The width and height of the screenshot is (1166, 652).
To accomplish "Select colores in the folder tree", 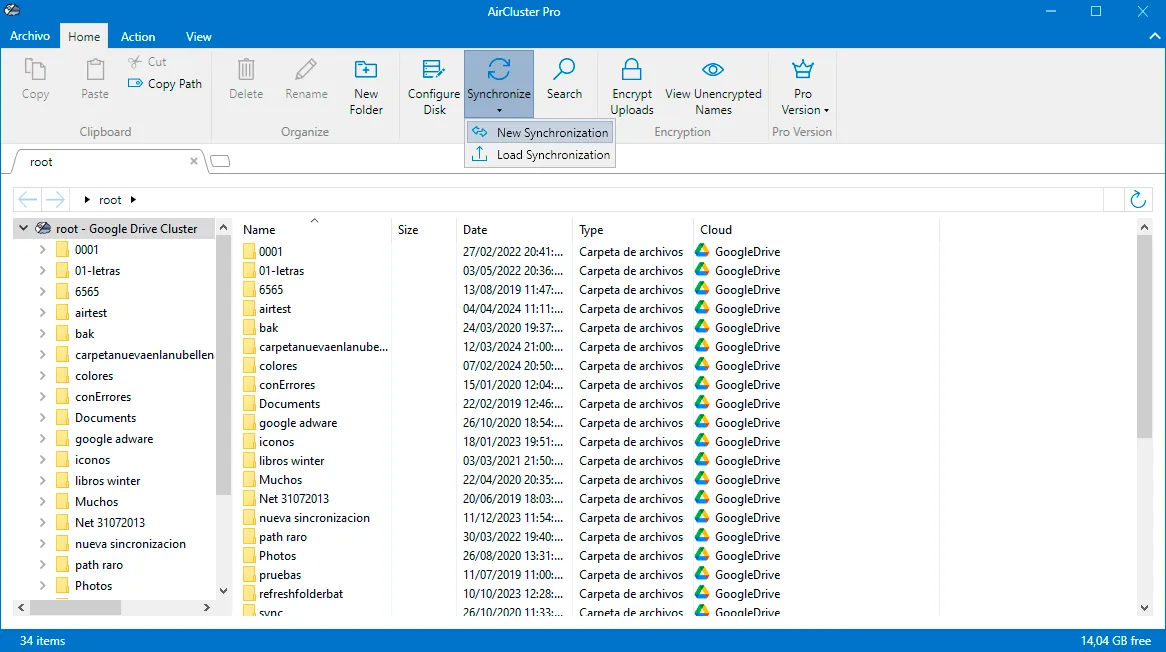I will tap(94, 376).
